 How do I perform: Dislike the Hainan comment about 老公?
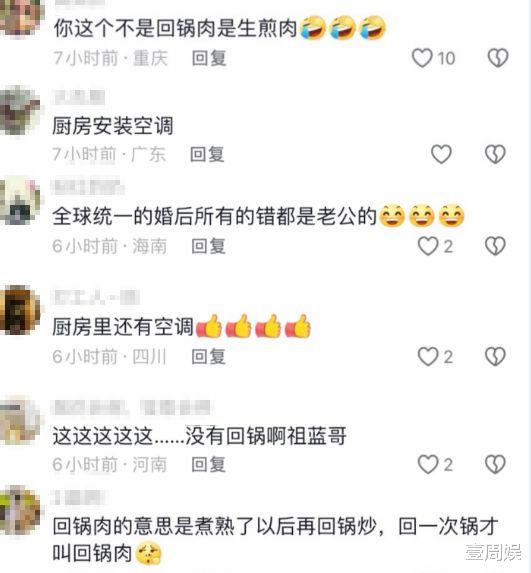495,246
